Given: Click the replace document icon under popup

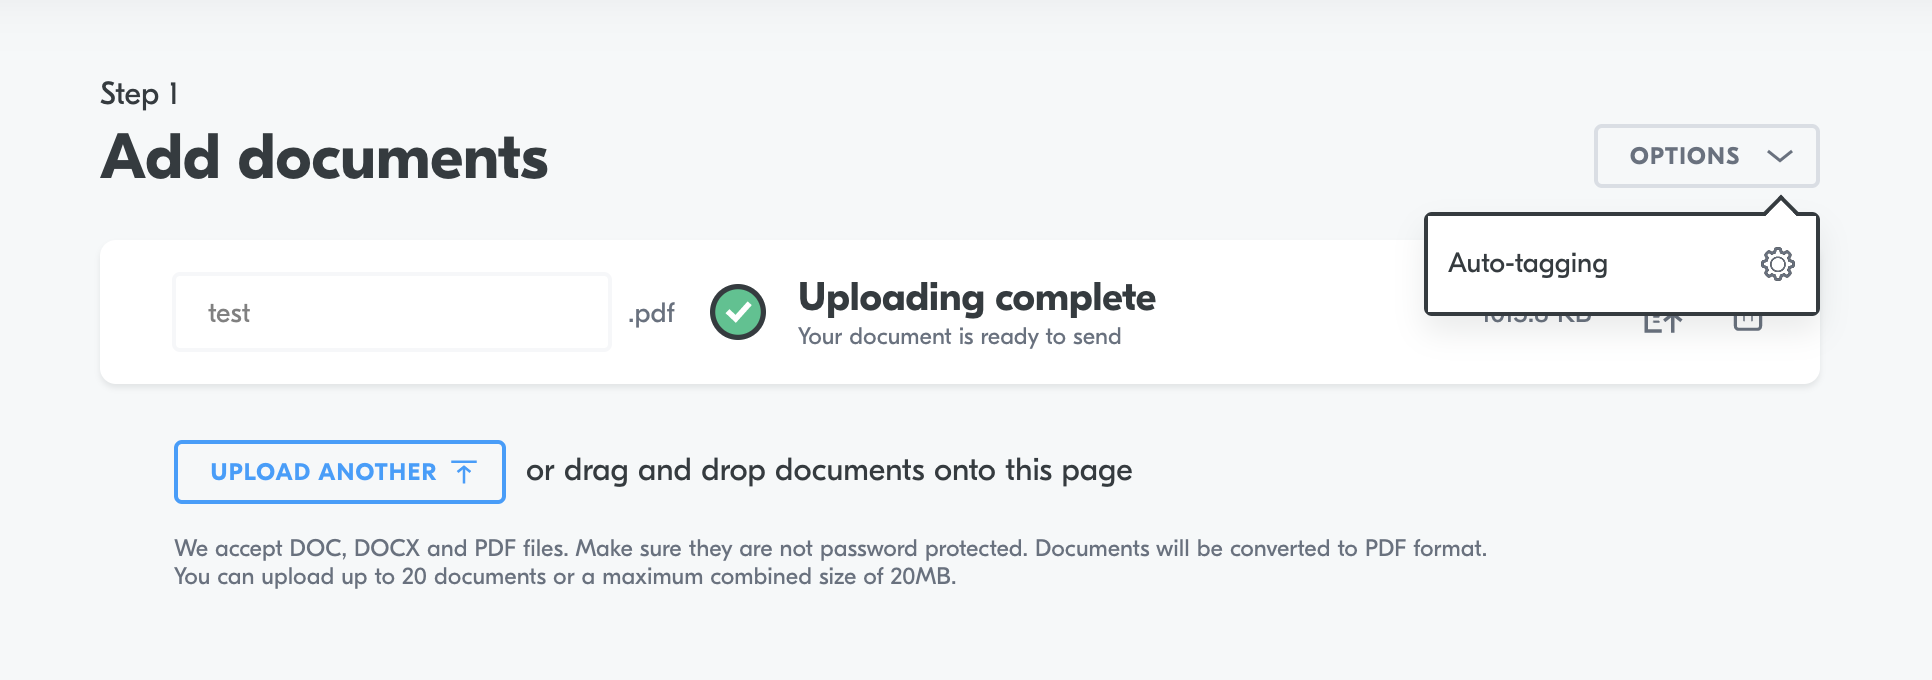Looking at the screenshot, I should [1663, 323].
